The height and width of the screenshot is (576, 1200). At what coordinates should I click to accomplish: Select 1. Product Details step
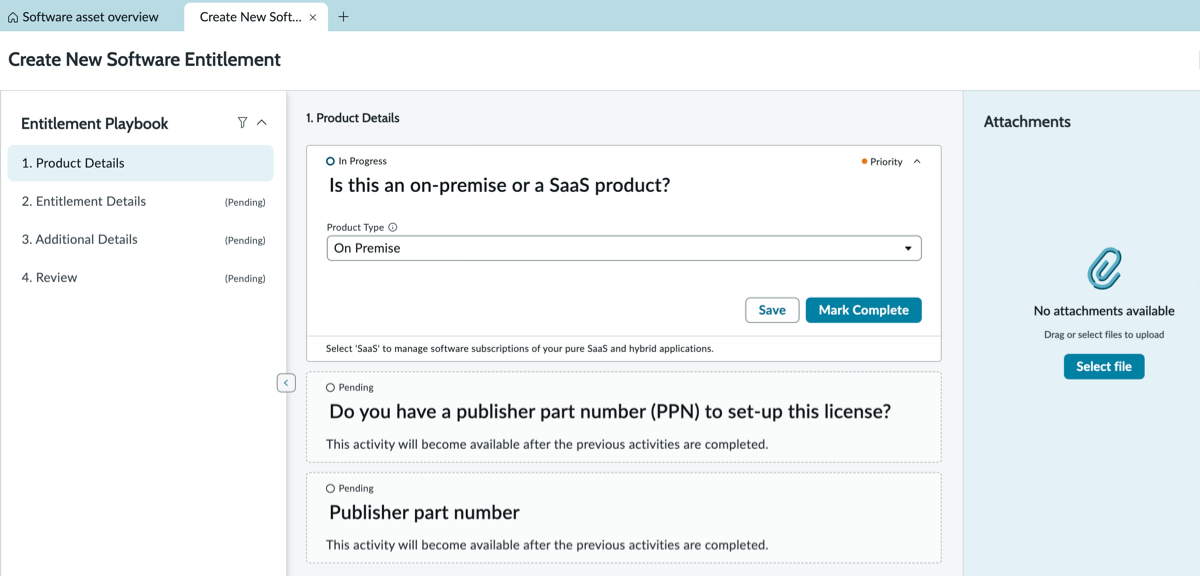coord(140,163)
